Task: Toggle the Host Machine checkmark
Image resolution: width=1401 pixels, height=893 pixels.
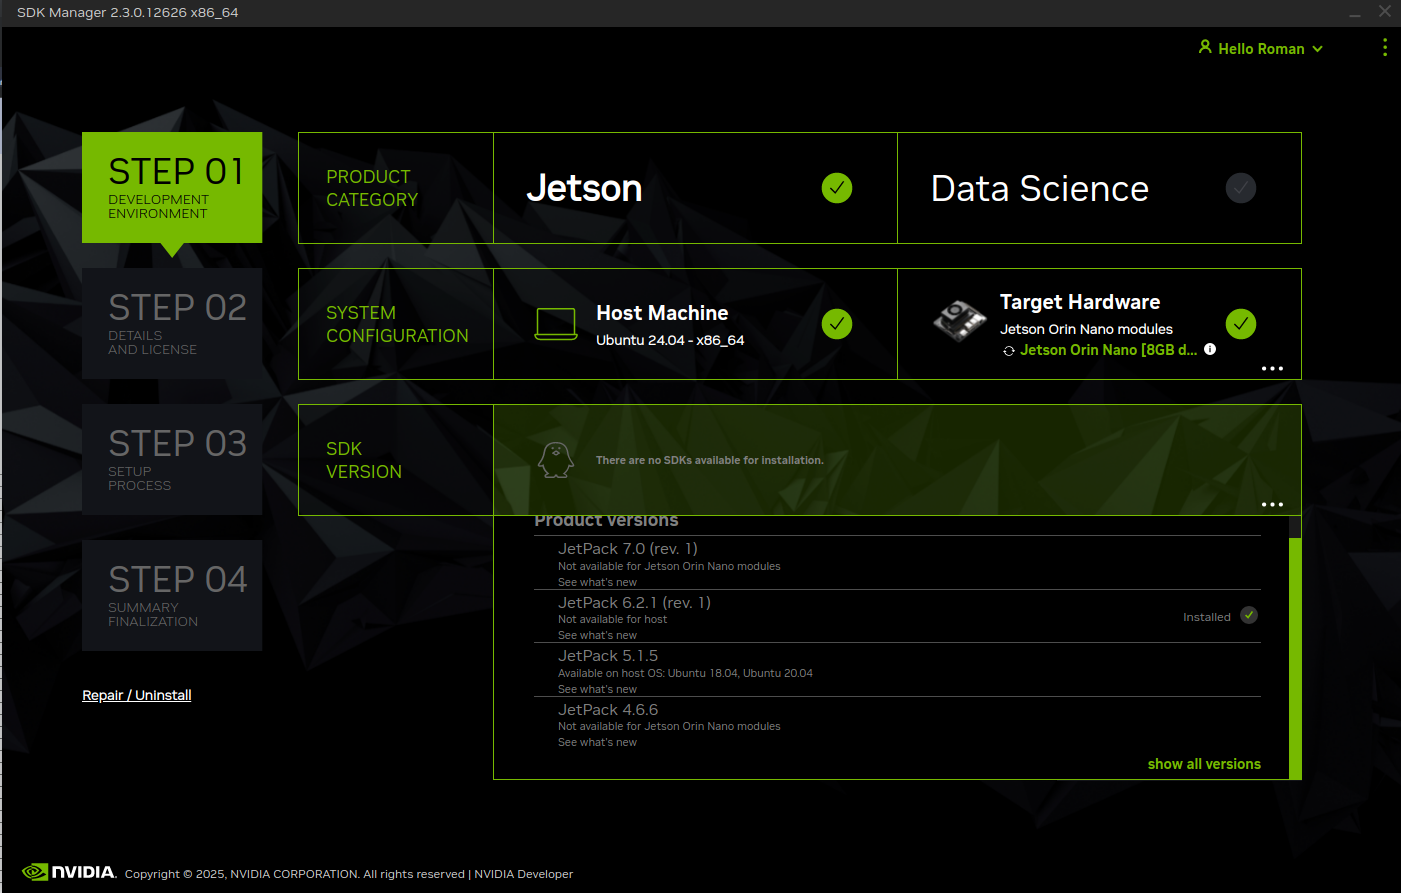Action: pos(837,324)
